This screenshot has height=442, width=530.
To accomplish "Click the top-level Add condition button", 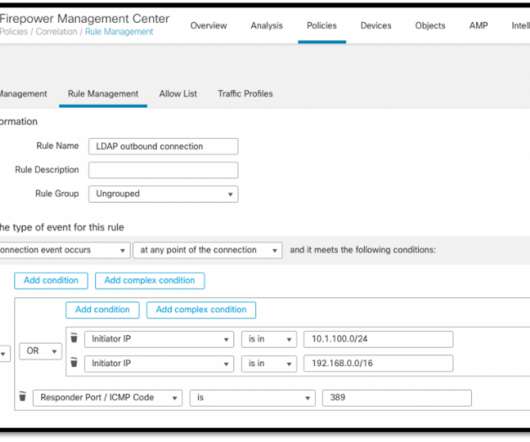I will [51, 280].
